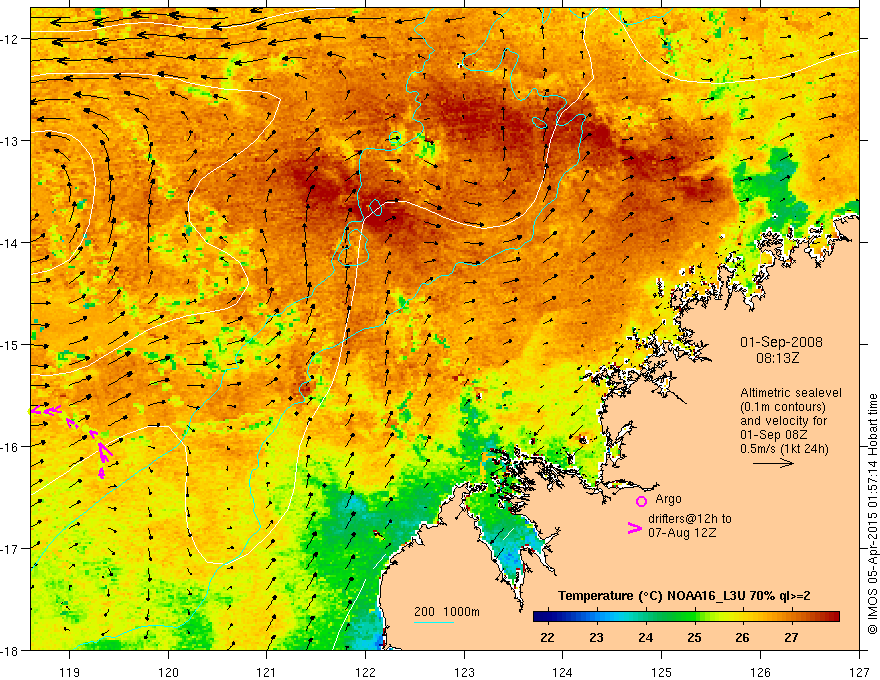Click longitude axis label 123
Viewport: 880px width, 680px height.
464,672
